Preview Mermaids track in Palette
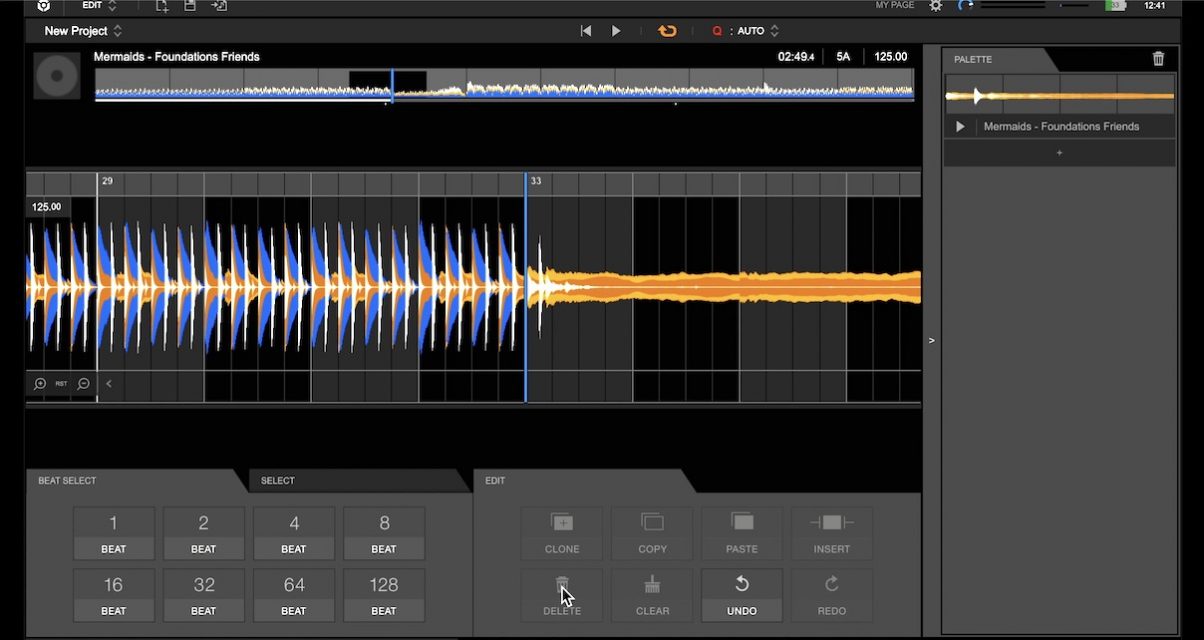 [960, 127]
